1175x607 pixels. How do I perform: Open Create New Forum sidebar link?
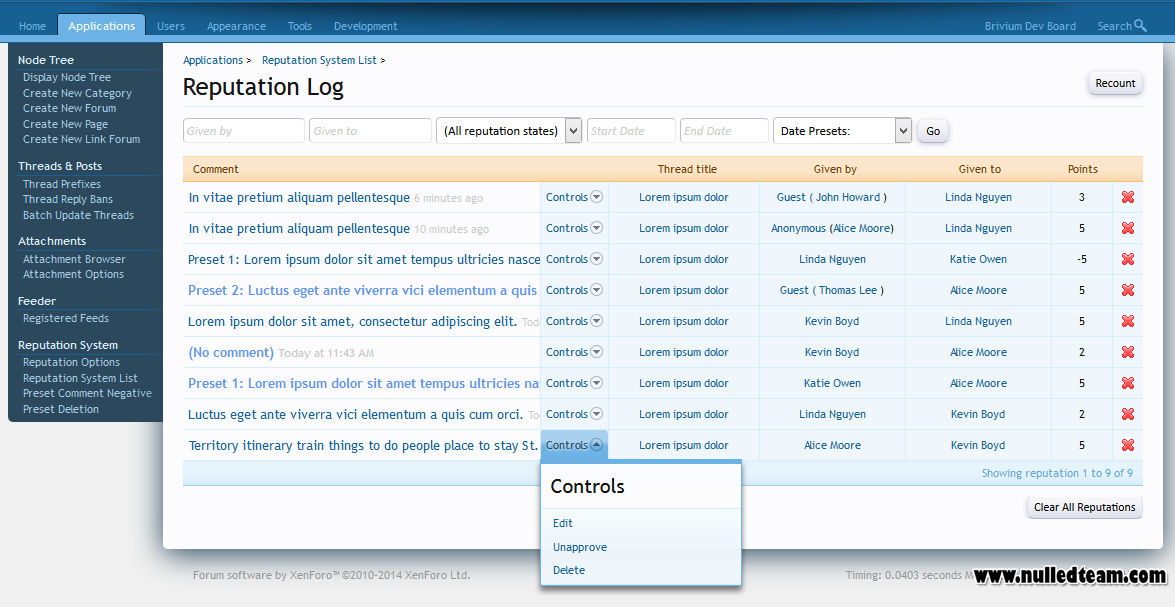coord(70,108)
